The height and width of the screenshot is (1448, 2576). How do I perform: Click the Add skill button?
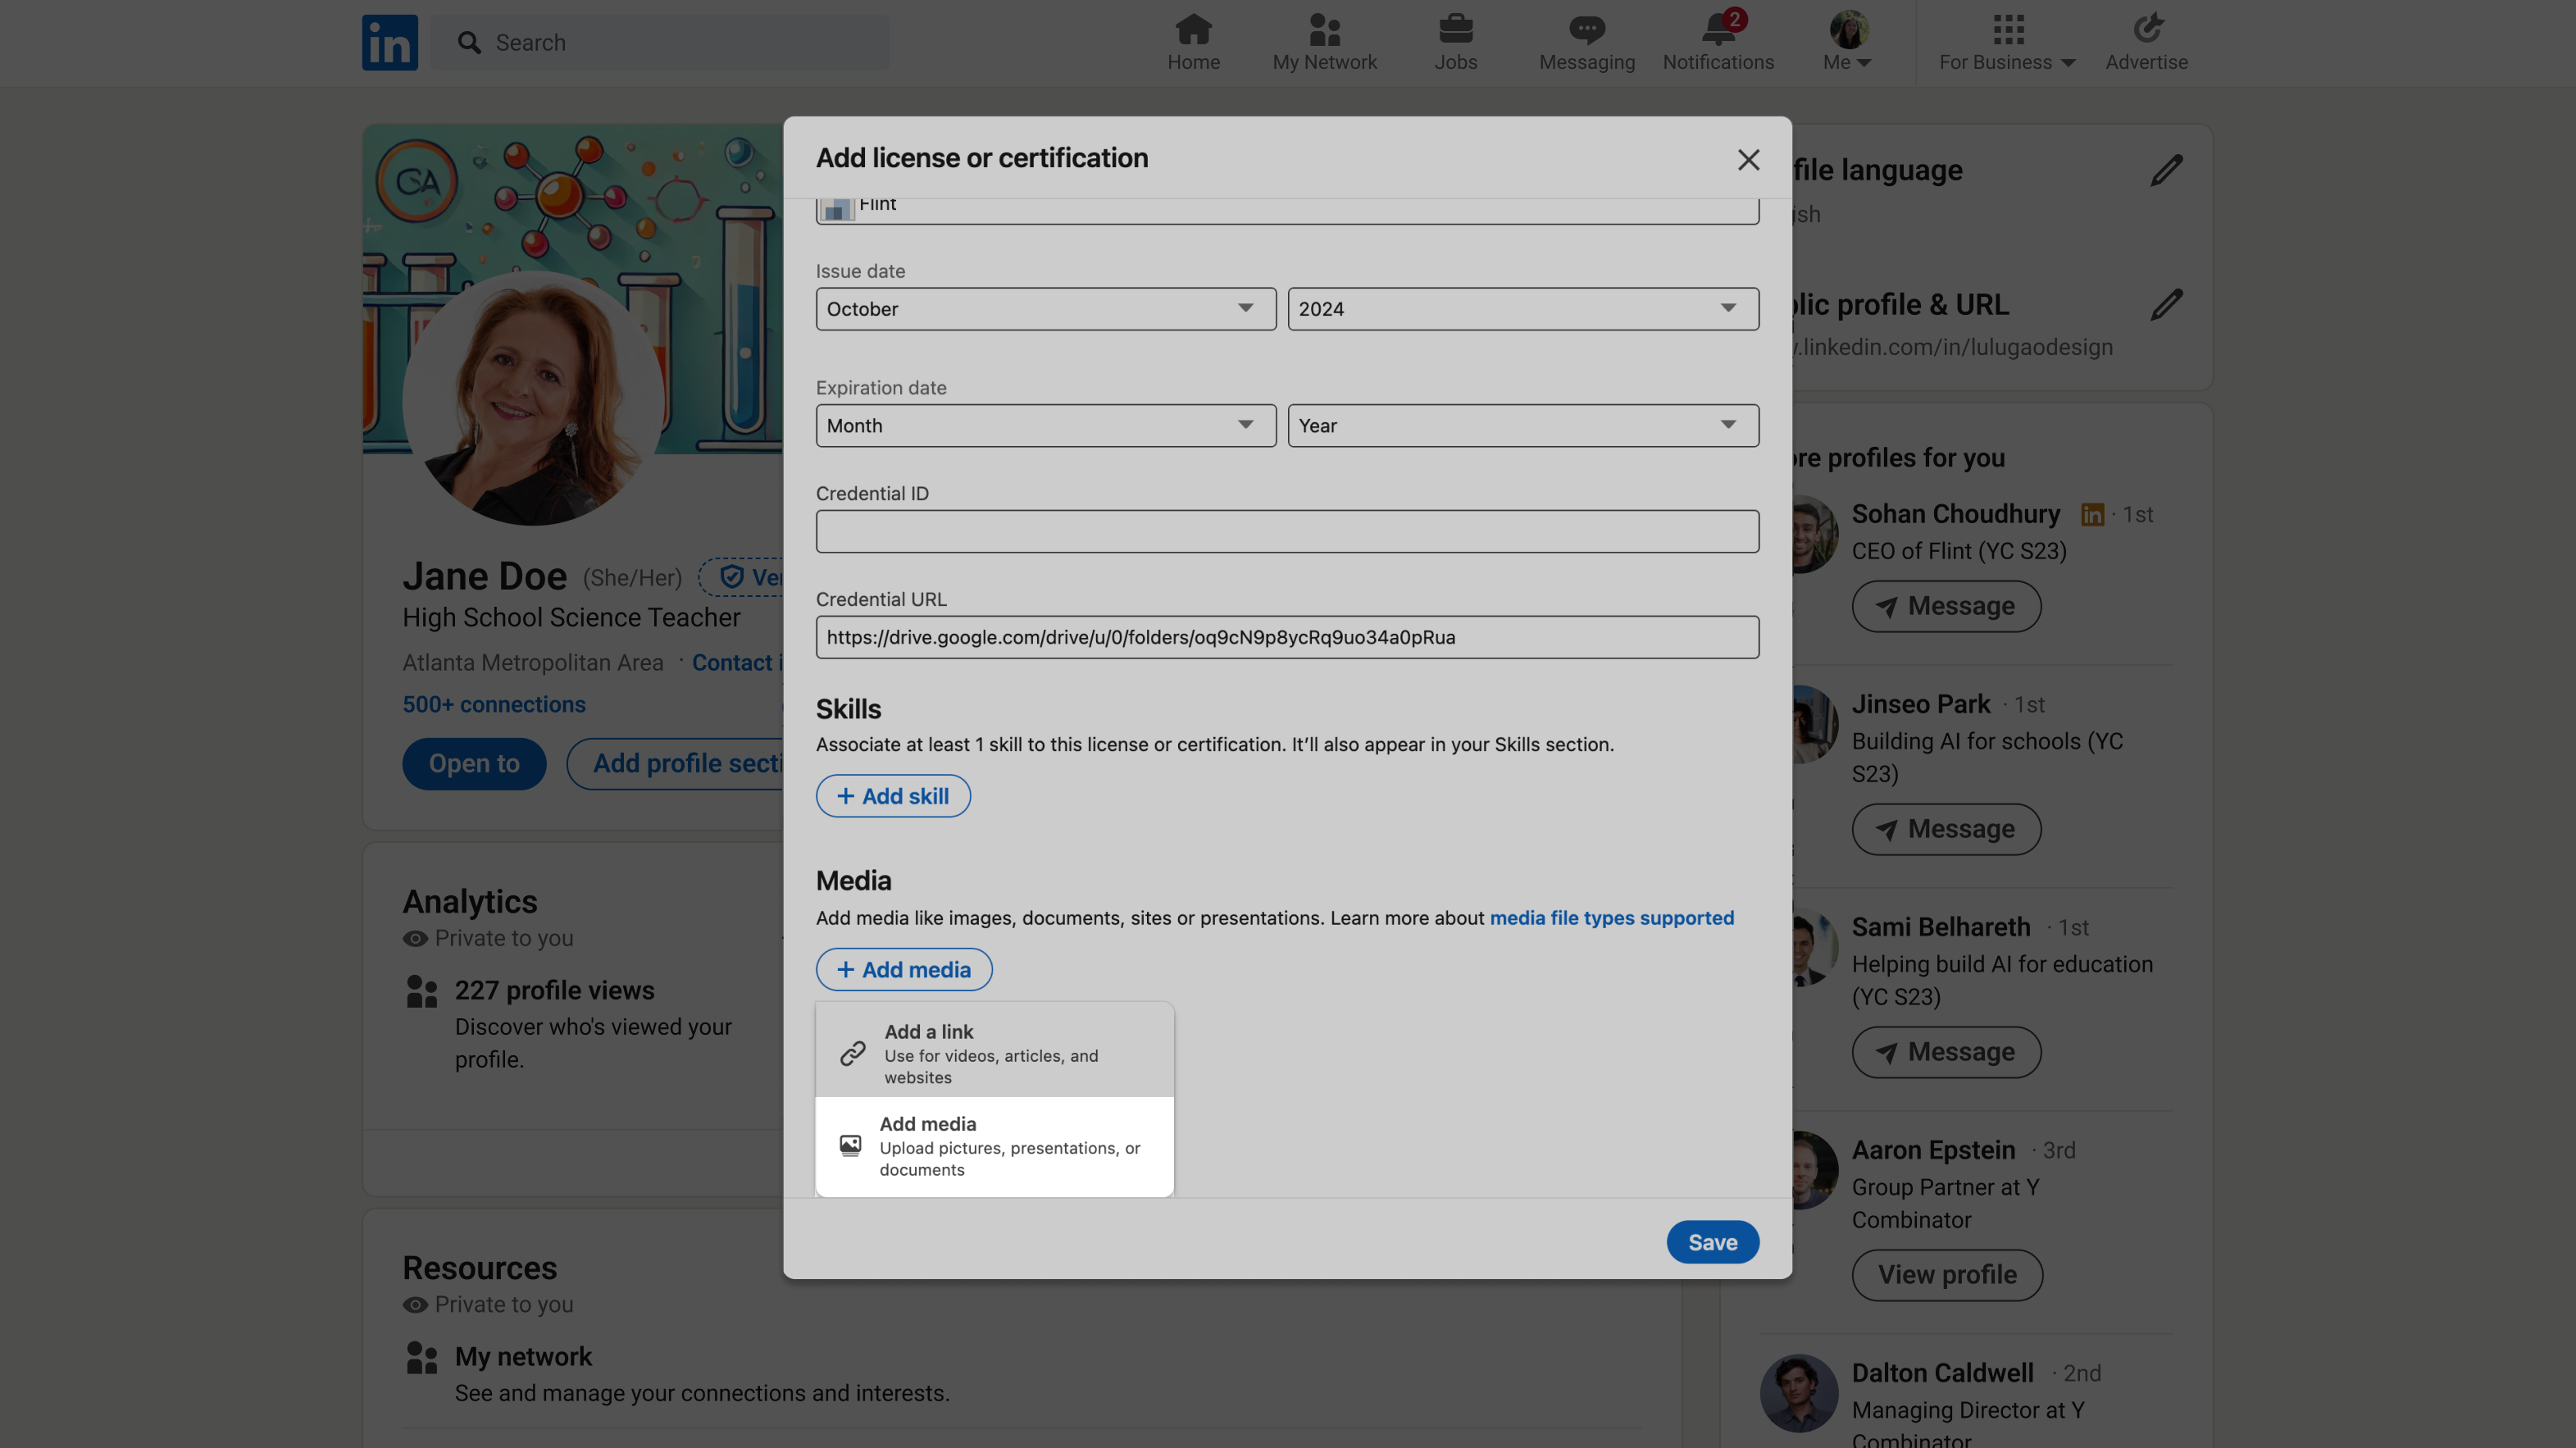coord(893,796)
